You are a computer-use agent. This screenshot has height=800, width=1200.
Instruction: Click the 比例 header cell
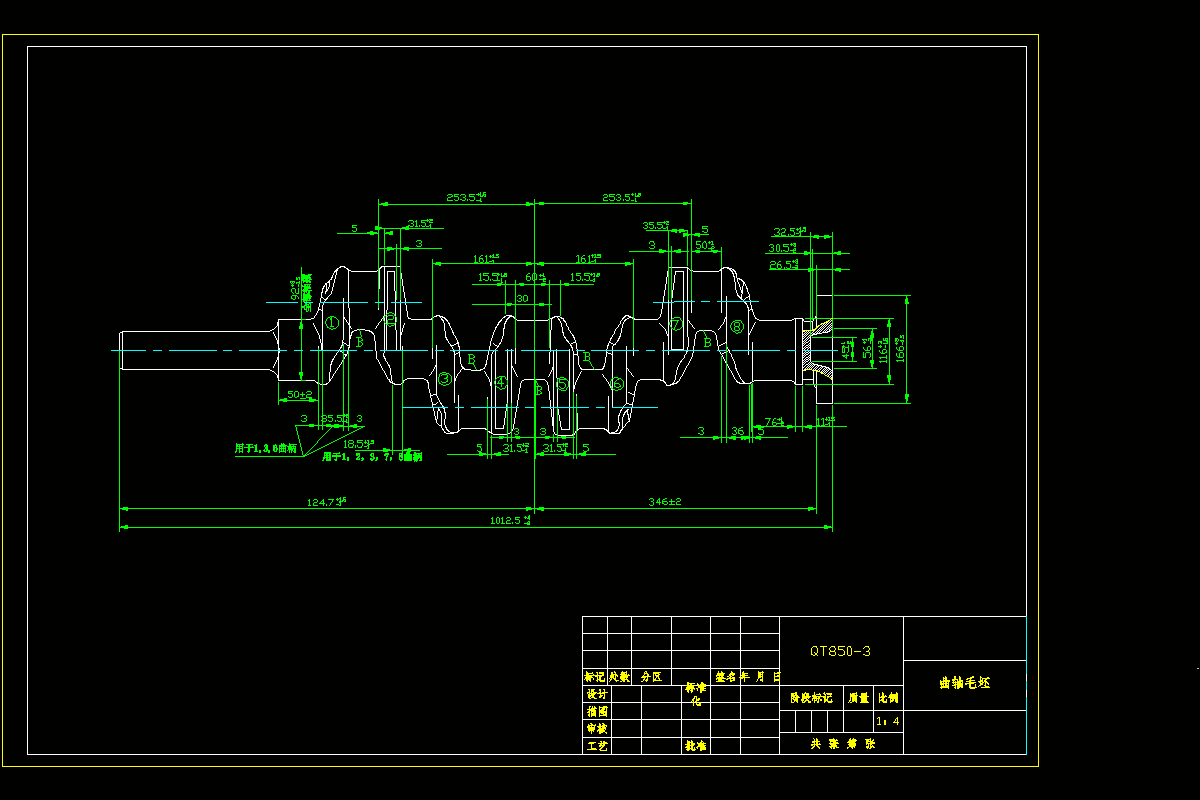[888, 698]
